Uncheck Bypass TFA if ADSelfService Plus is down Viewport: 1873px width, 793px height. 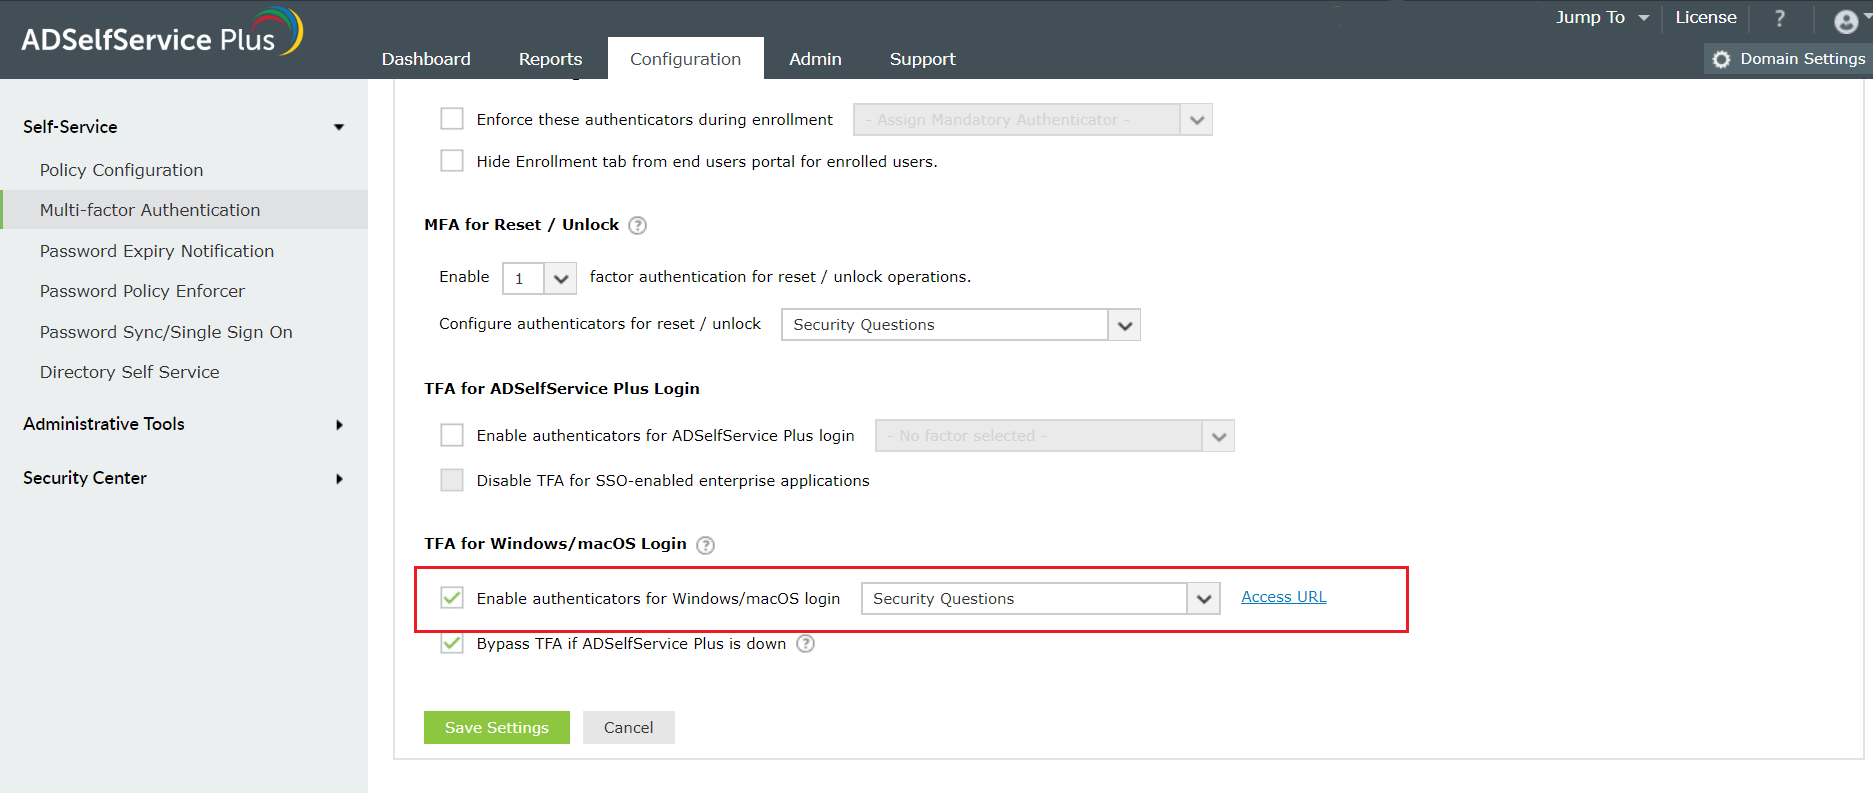coord(452,643)
